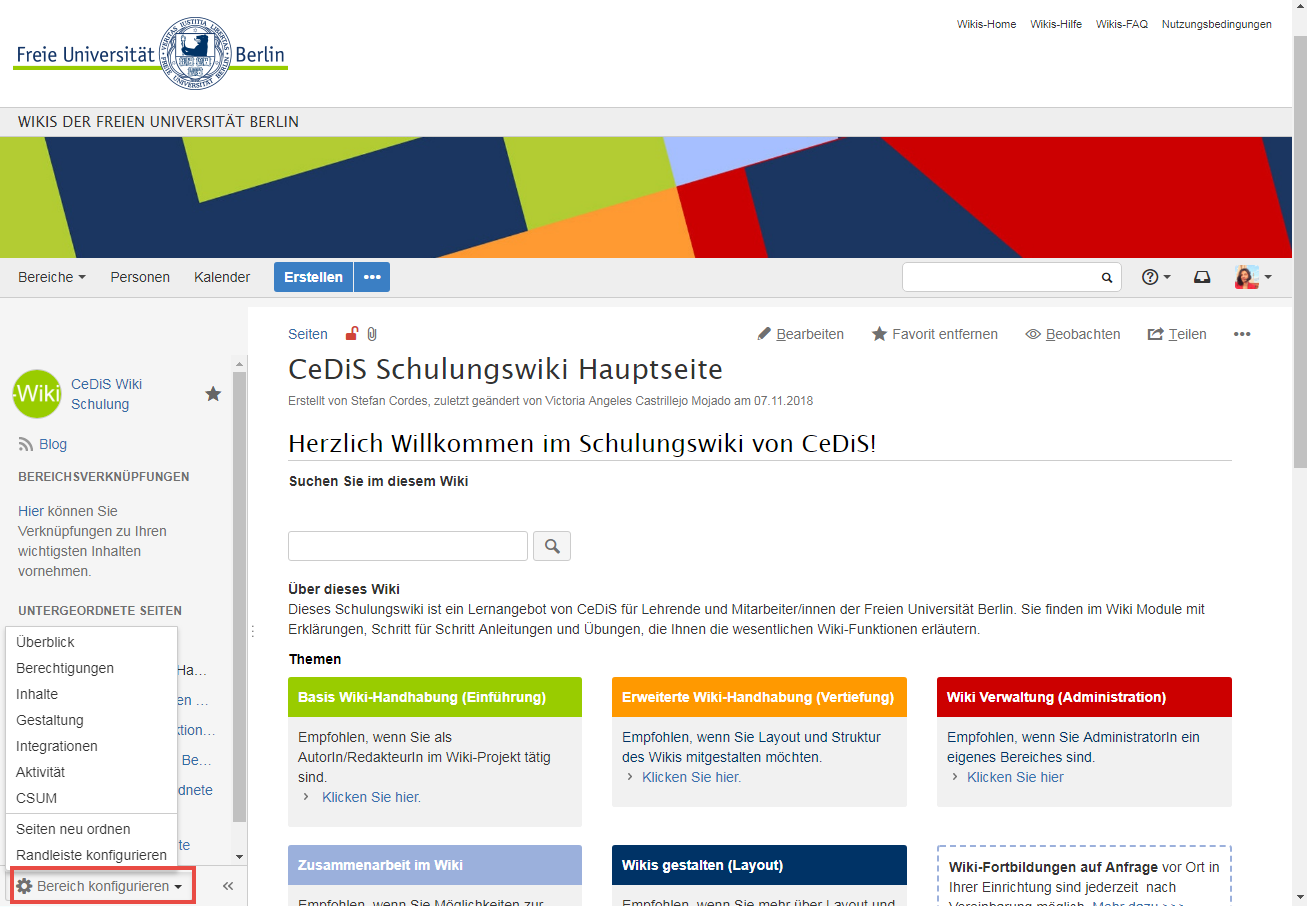
Task: Click the Zusammenarbeit im Wiki header
Action: point(435,865)
